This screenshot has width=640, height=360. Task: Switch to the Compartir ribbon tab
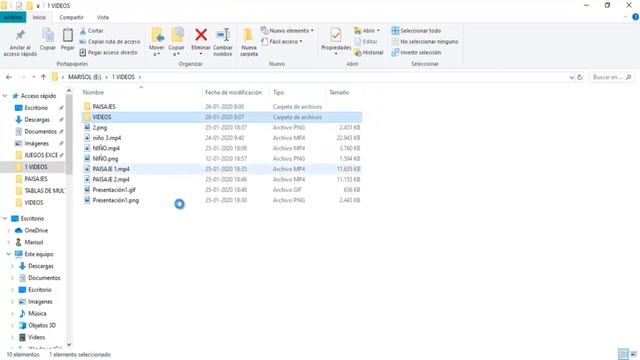point(71,17)
